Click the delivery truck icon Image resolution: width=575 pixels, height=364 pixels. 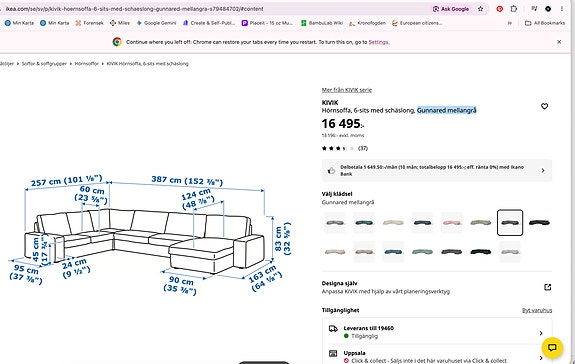333,328
